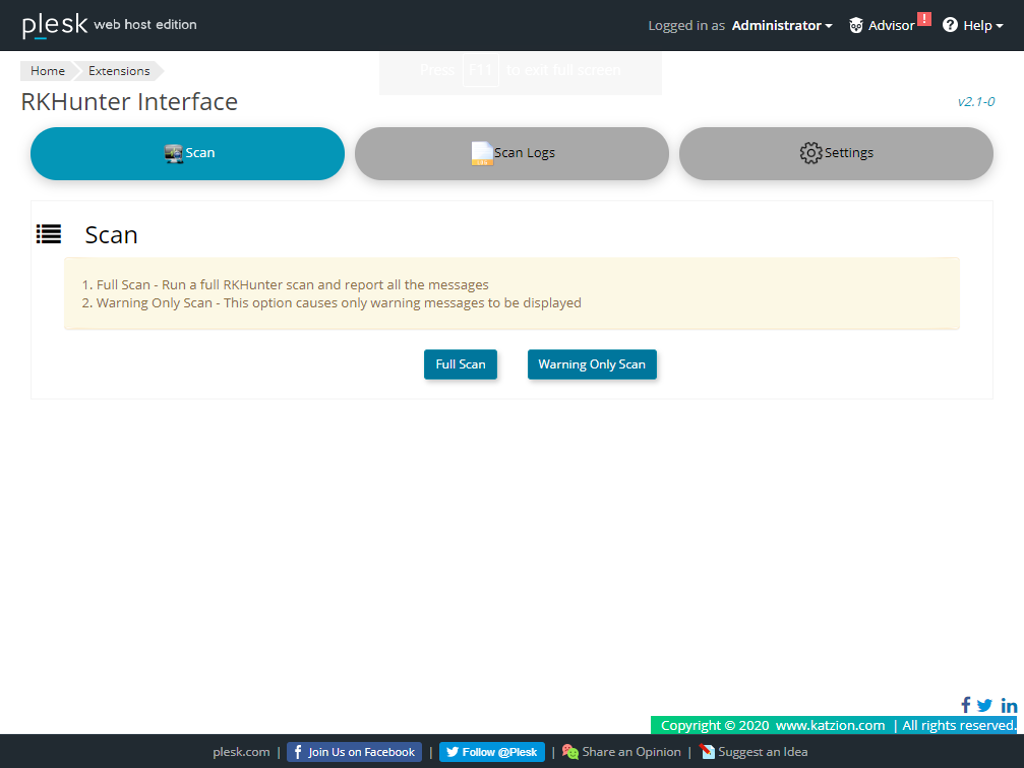
Task: Click the v2.1-0 version label
Action: tap(976, 101)
